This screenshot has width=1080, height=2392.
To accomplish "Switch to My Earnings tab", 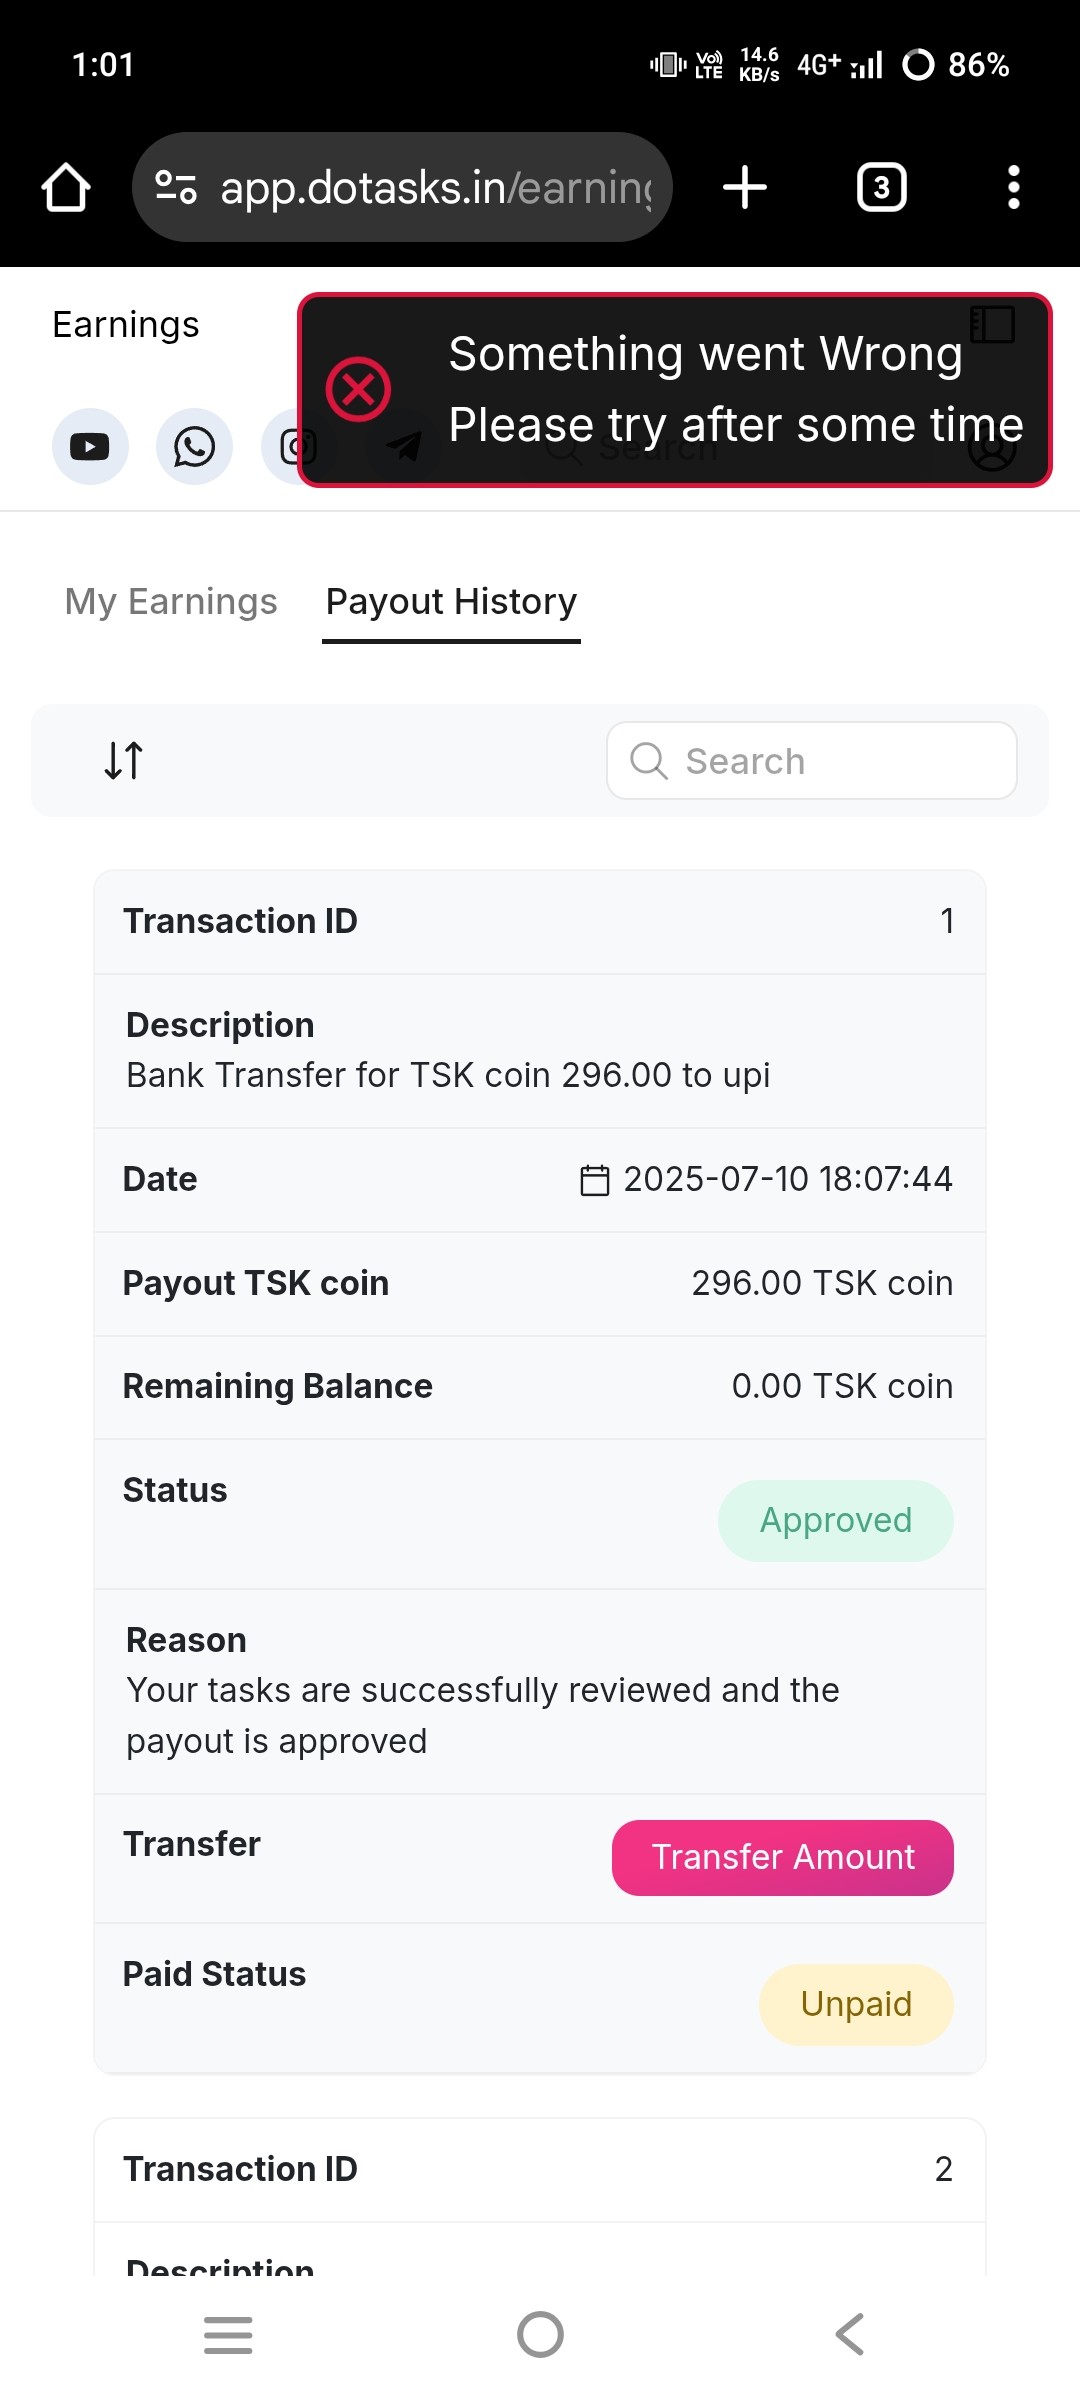I will (171, 602).
